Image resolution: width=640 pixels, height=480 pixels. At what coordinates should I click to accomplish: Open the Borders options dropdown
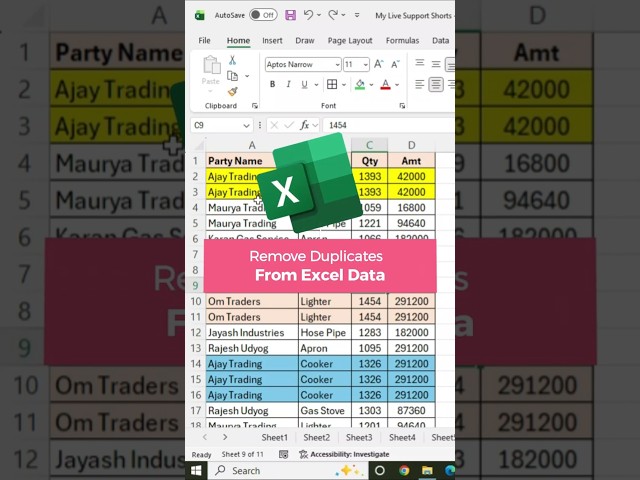point(344,85)
